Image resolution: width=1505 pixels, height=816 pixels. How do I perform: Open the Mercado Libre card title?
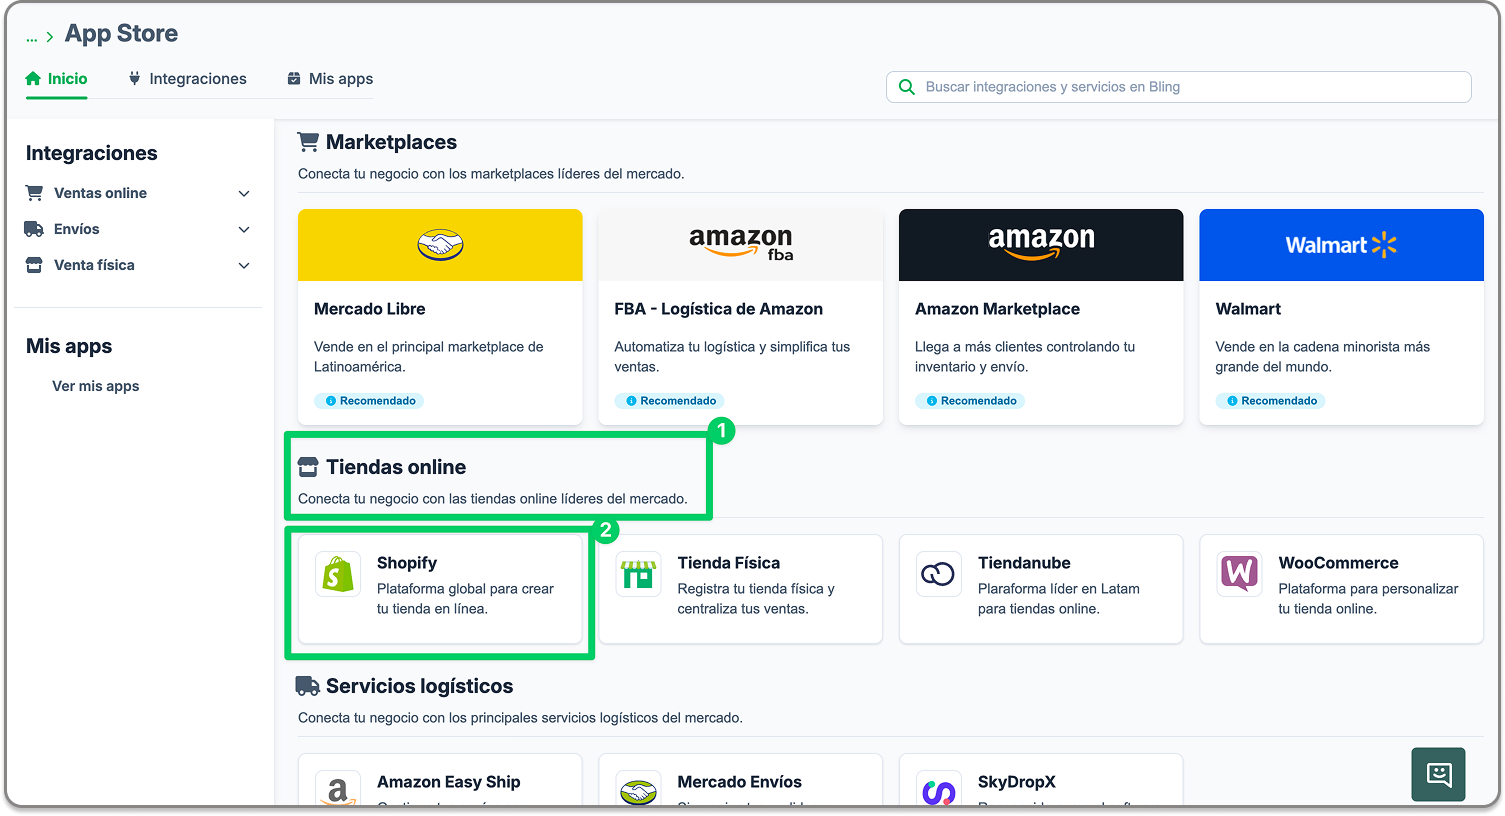coord(370,309)
